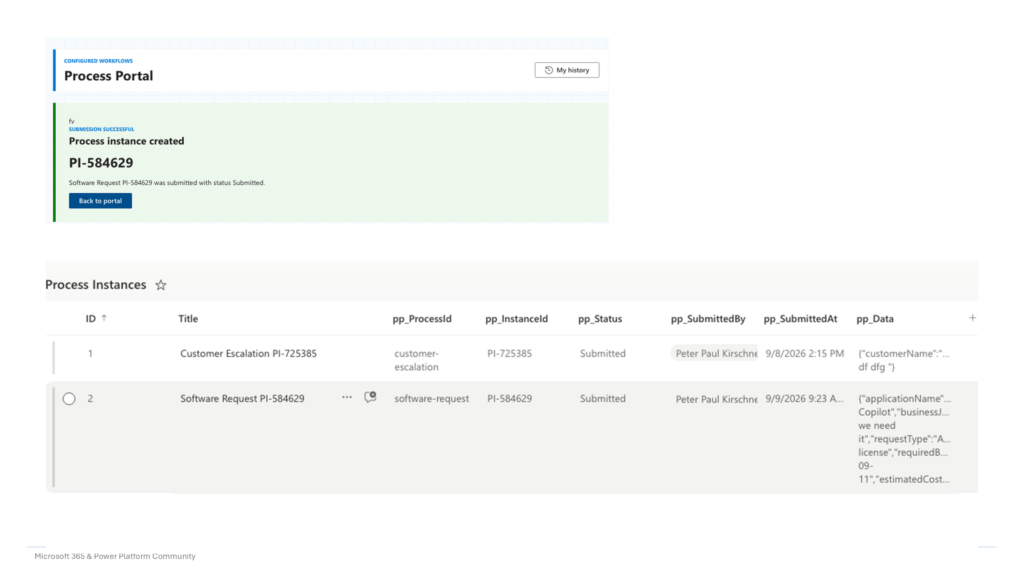Open the pp_Status column header

(x=600, y=319)
